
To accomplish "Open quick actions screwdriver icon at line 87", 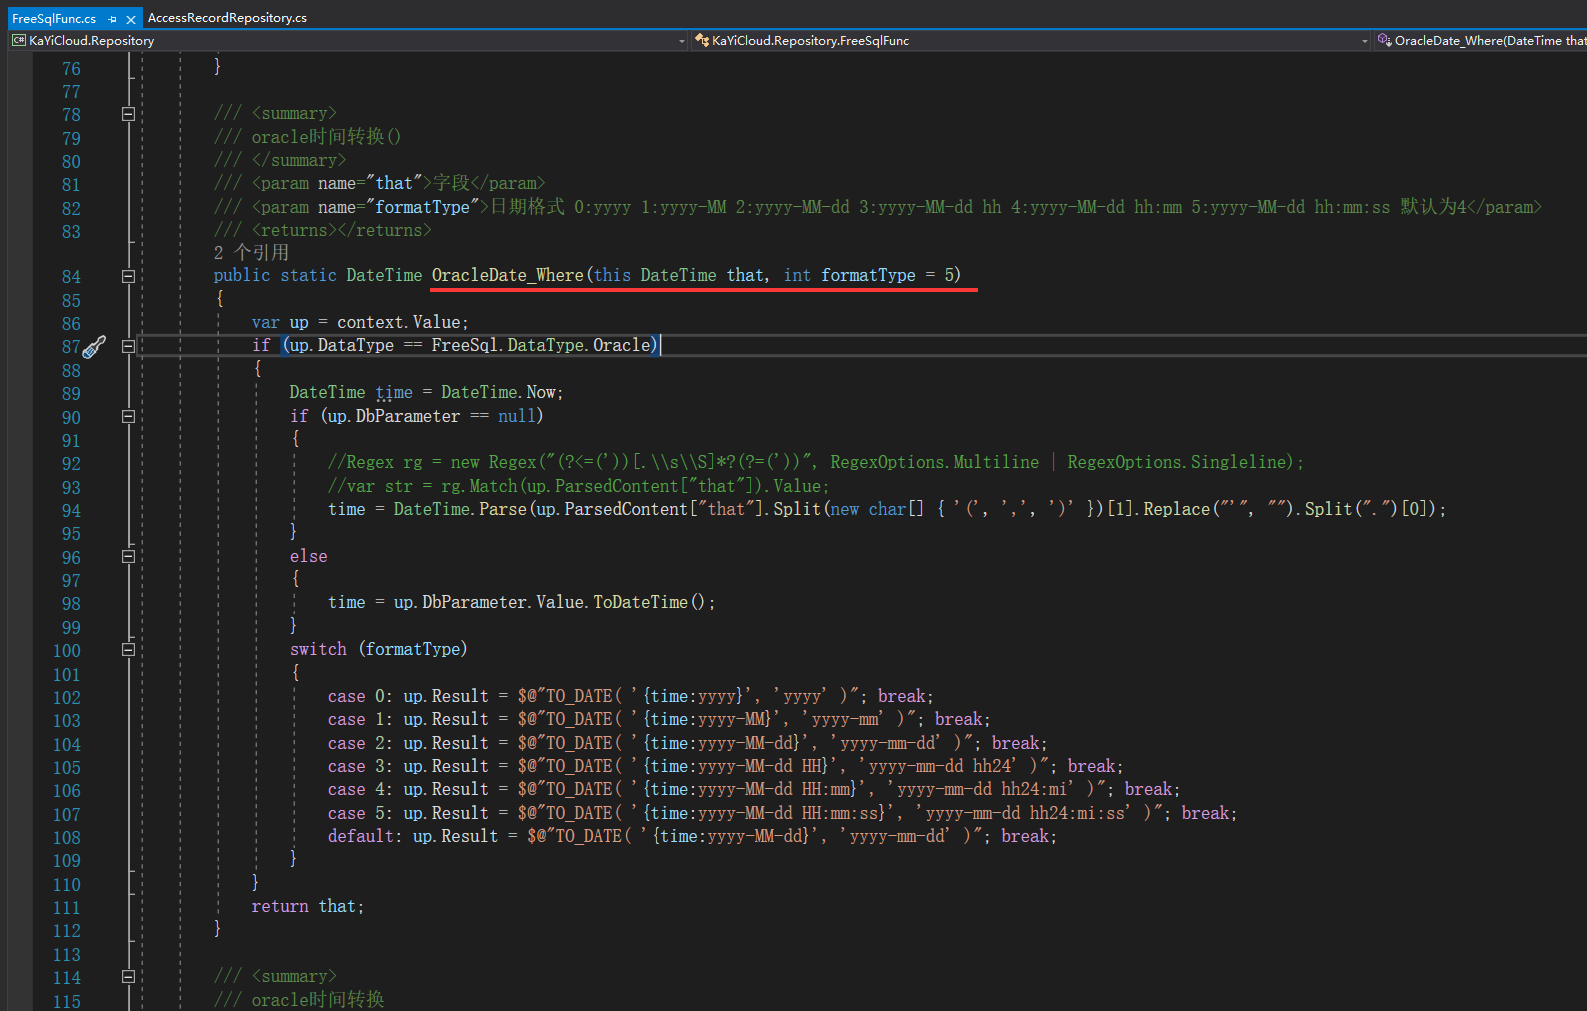I will pos(94,347).
